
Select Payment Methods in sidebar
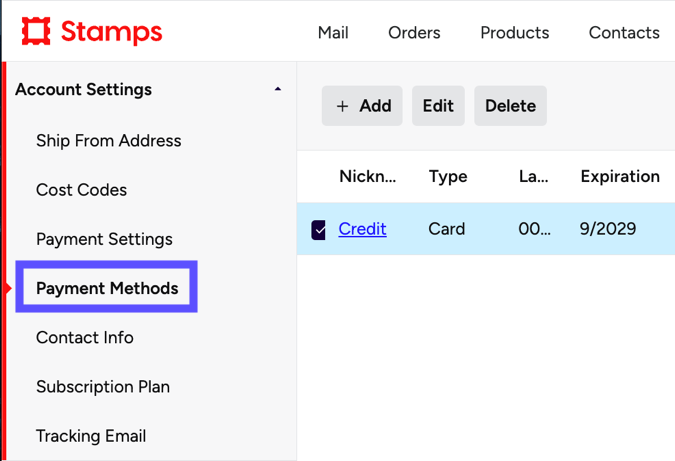(107, 287)
